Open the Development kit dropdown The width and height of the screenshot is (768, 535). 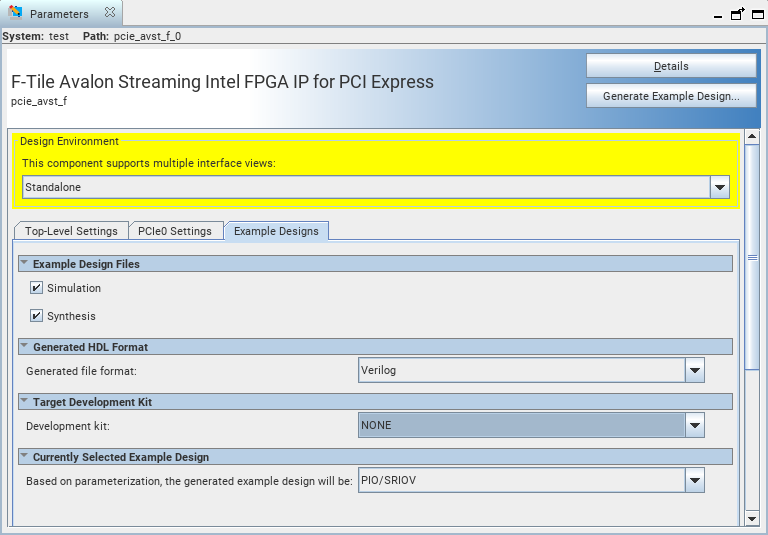(695, 425)
